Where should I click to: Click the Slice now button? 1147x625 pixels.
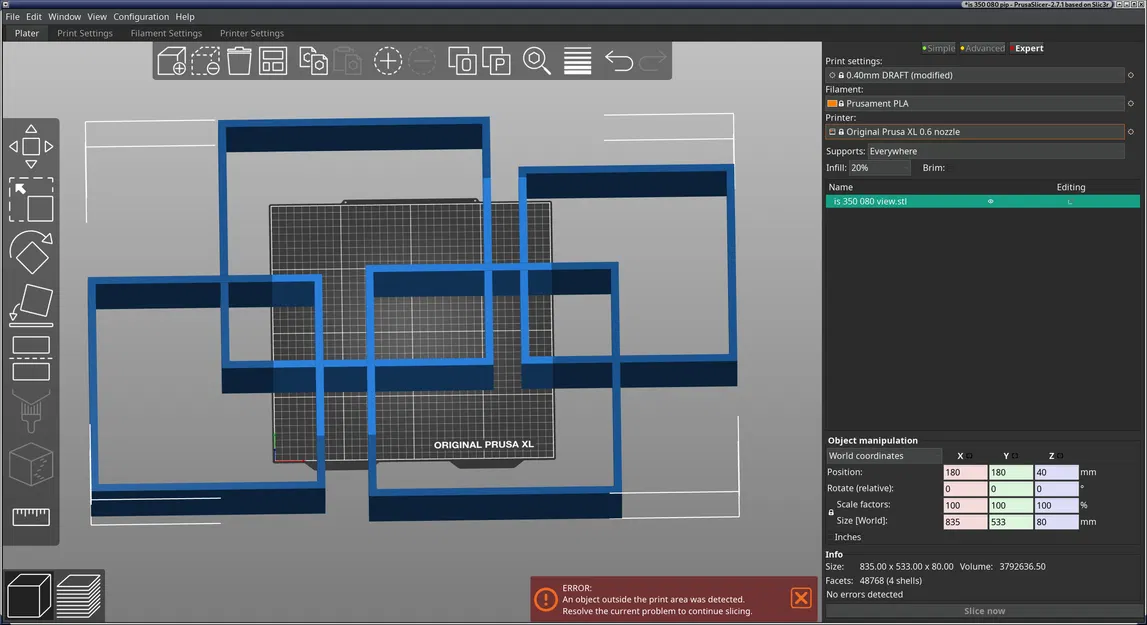(x=984, y=611)
